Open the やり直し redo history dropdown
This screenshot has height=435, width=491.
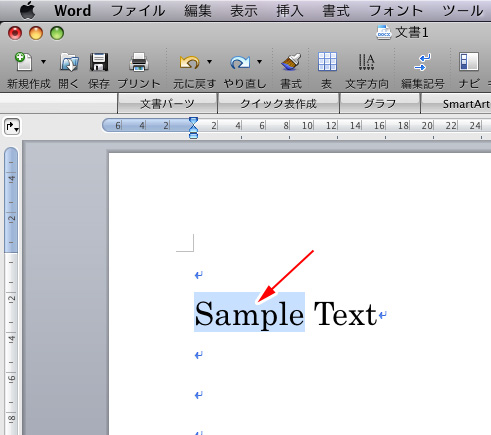(259, 62)
